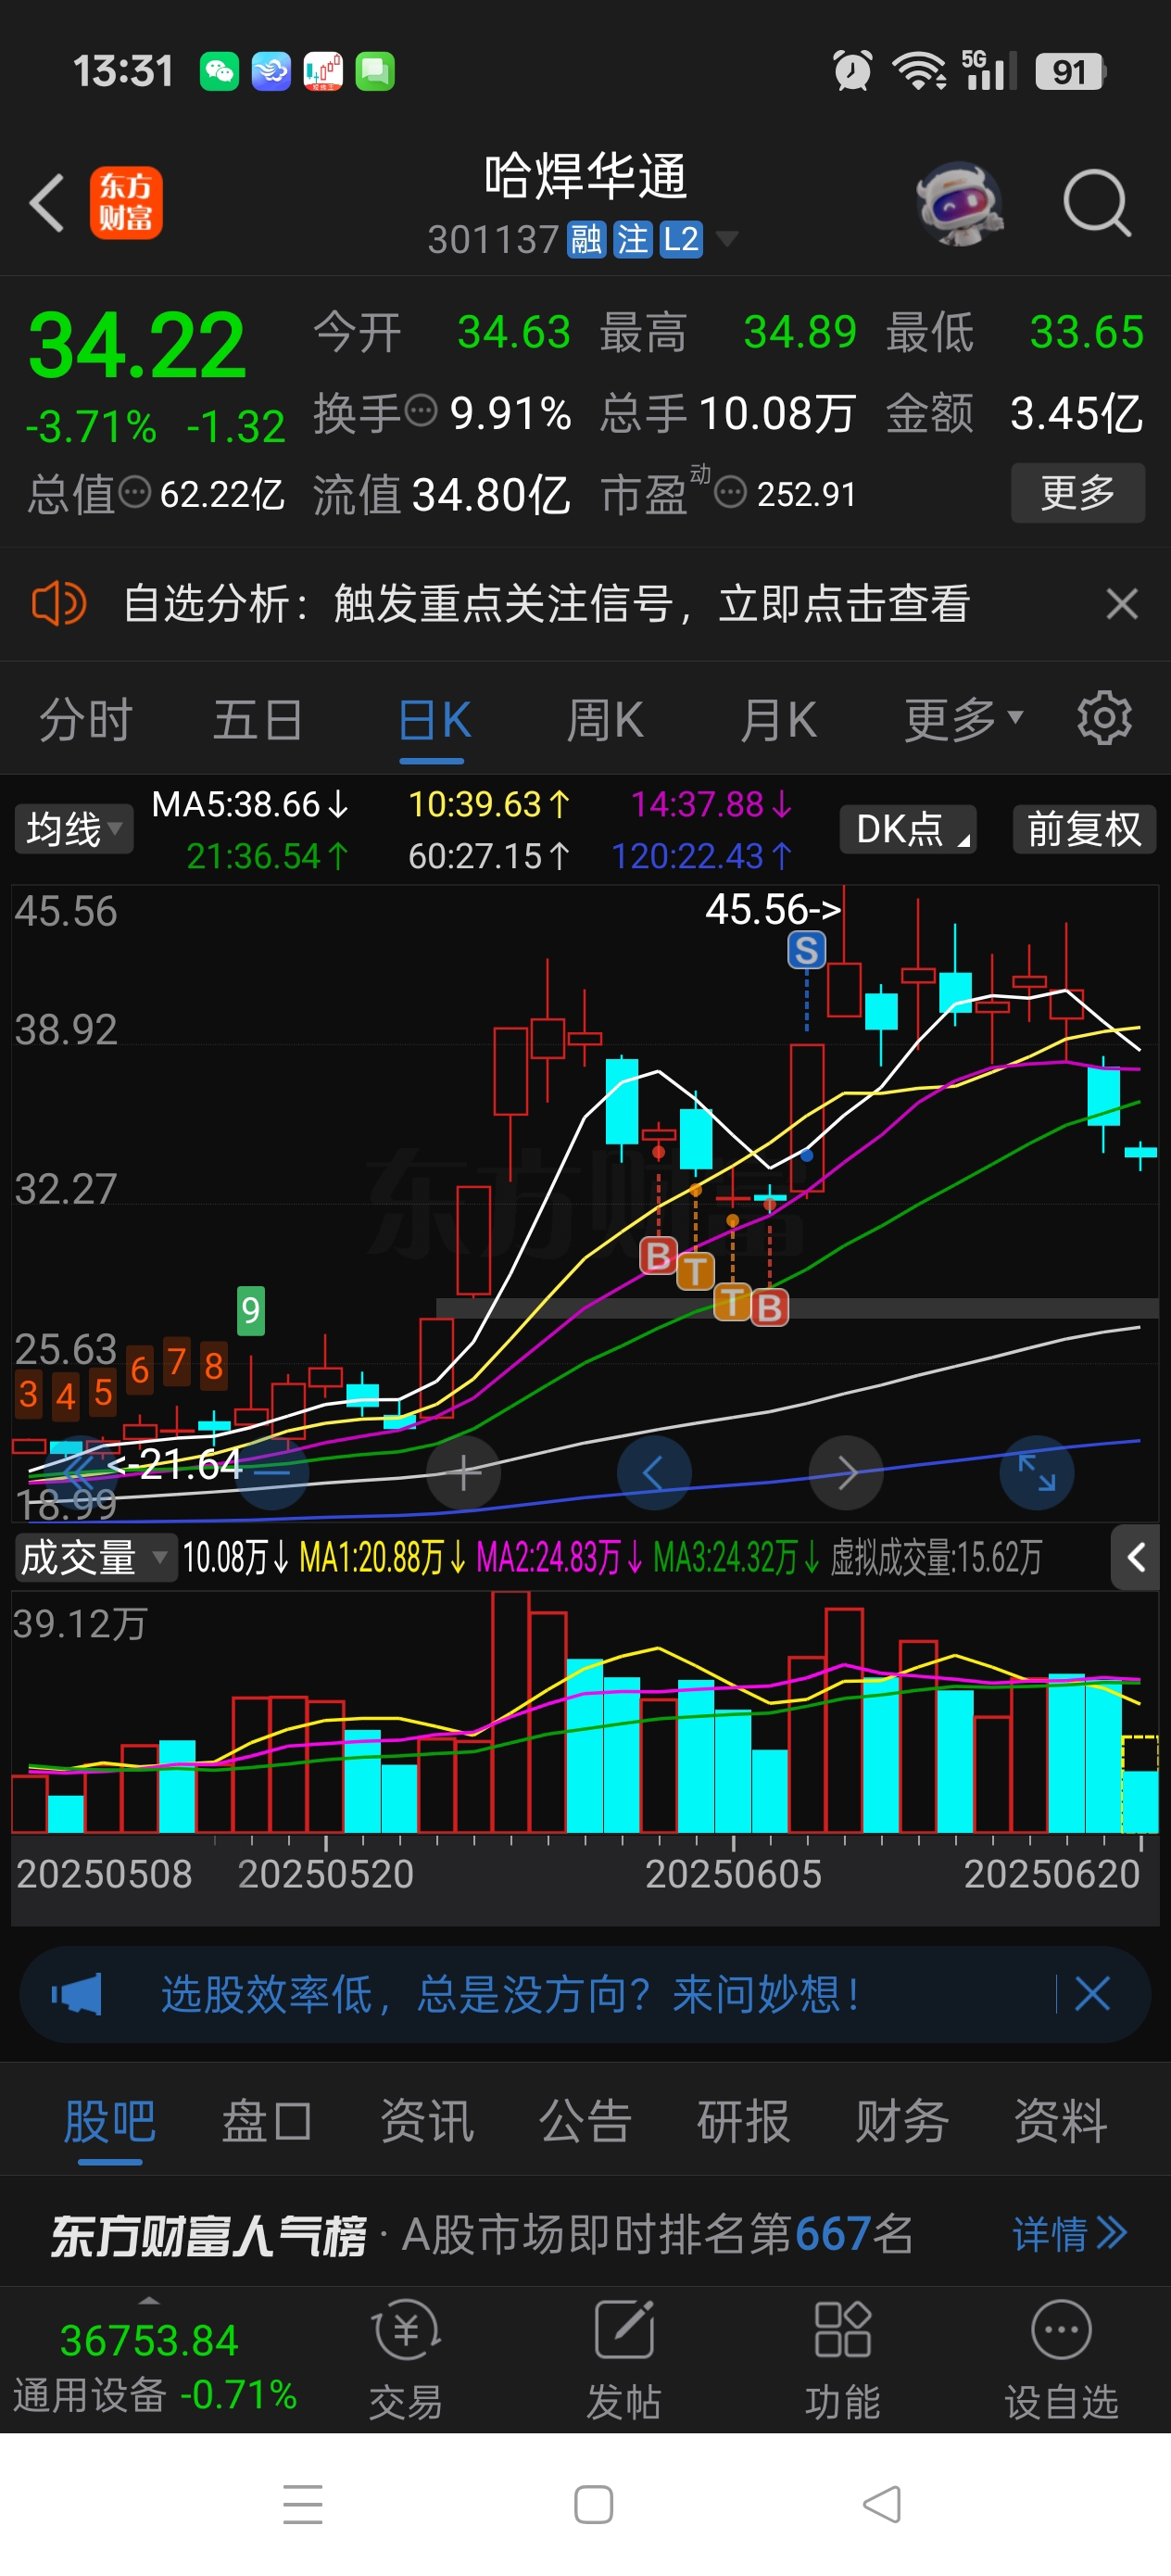This screenshot has height=2576, width=1171.
Task: Open the robot assistant avatar
Action: pos(960,203)
